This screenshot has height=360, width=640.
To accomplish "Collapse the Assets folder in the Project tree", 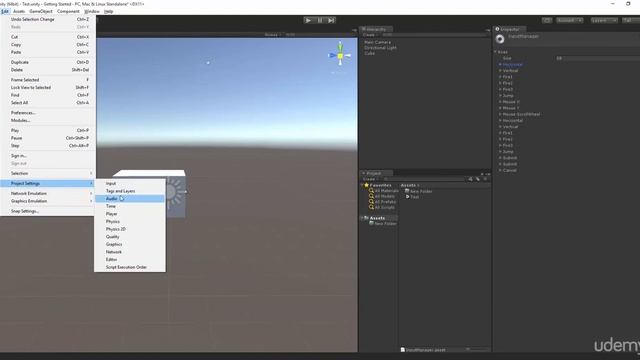I will (x=362, y=218).
